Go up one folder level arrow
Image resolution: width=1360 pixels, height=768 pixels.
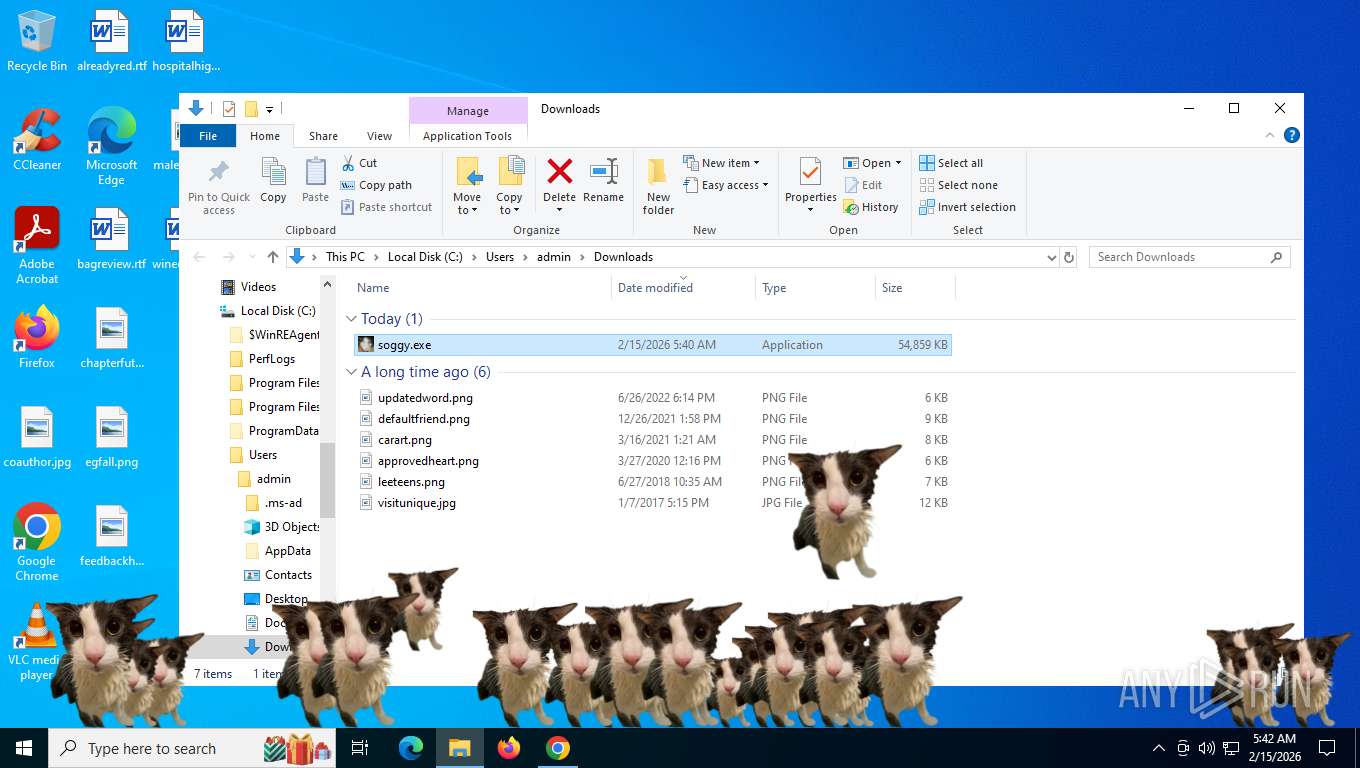[x=273, y=257]
